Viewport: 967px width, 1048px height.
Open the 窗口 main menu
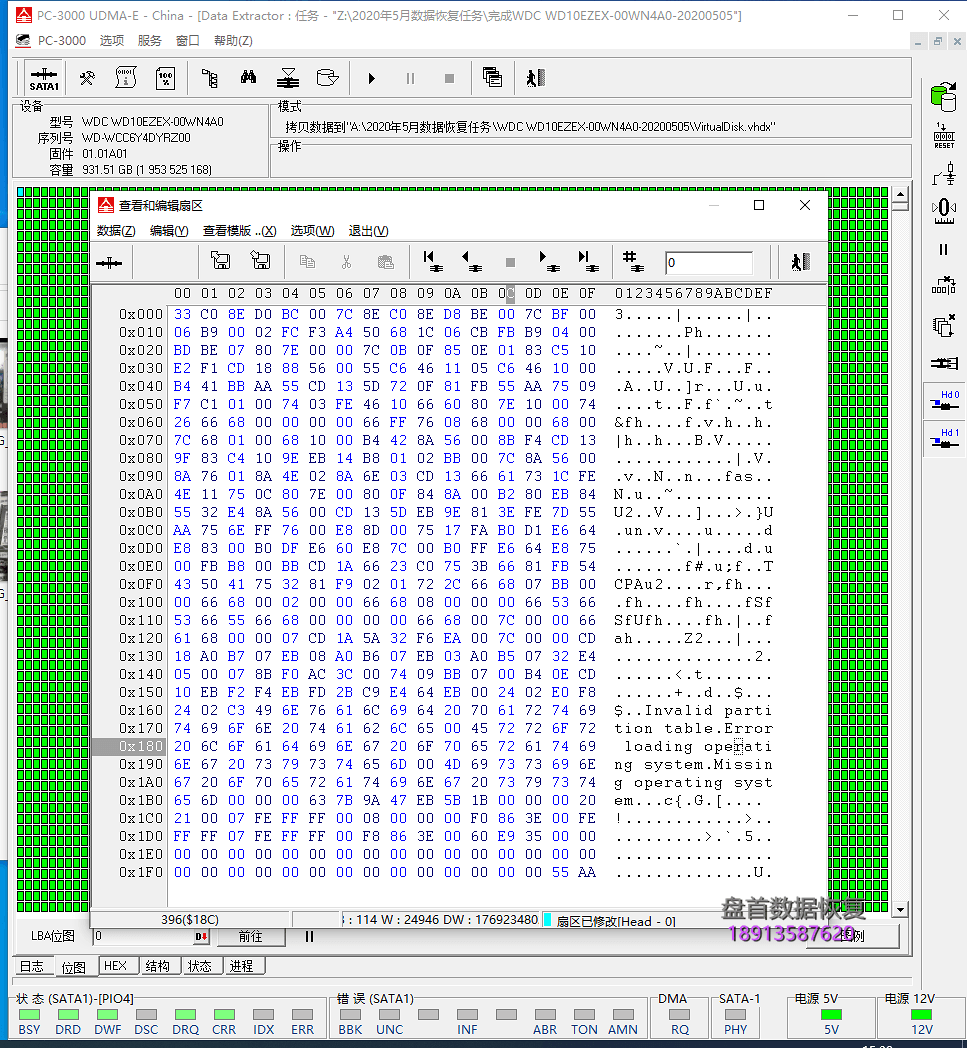[x=188, y=41]
